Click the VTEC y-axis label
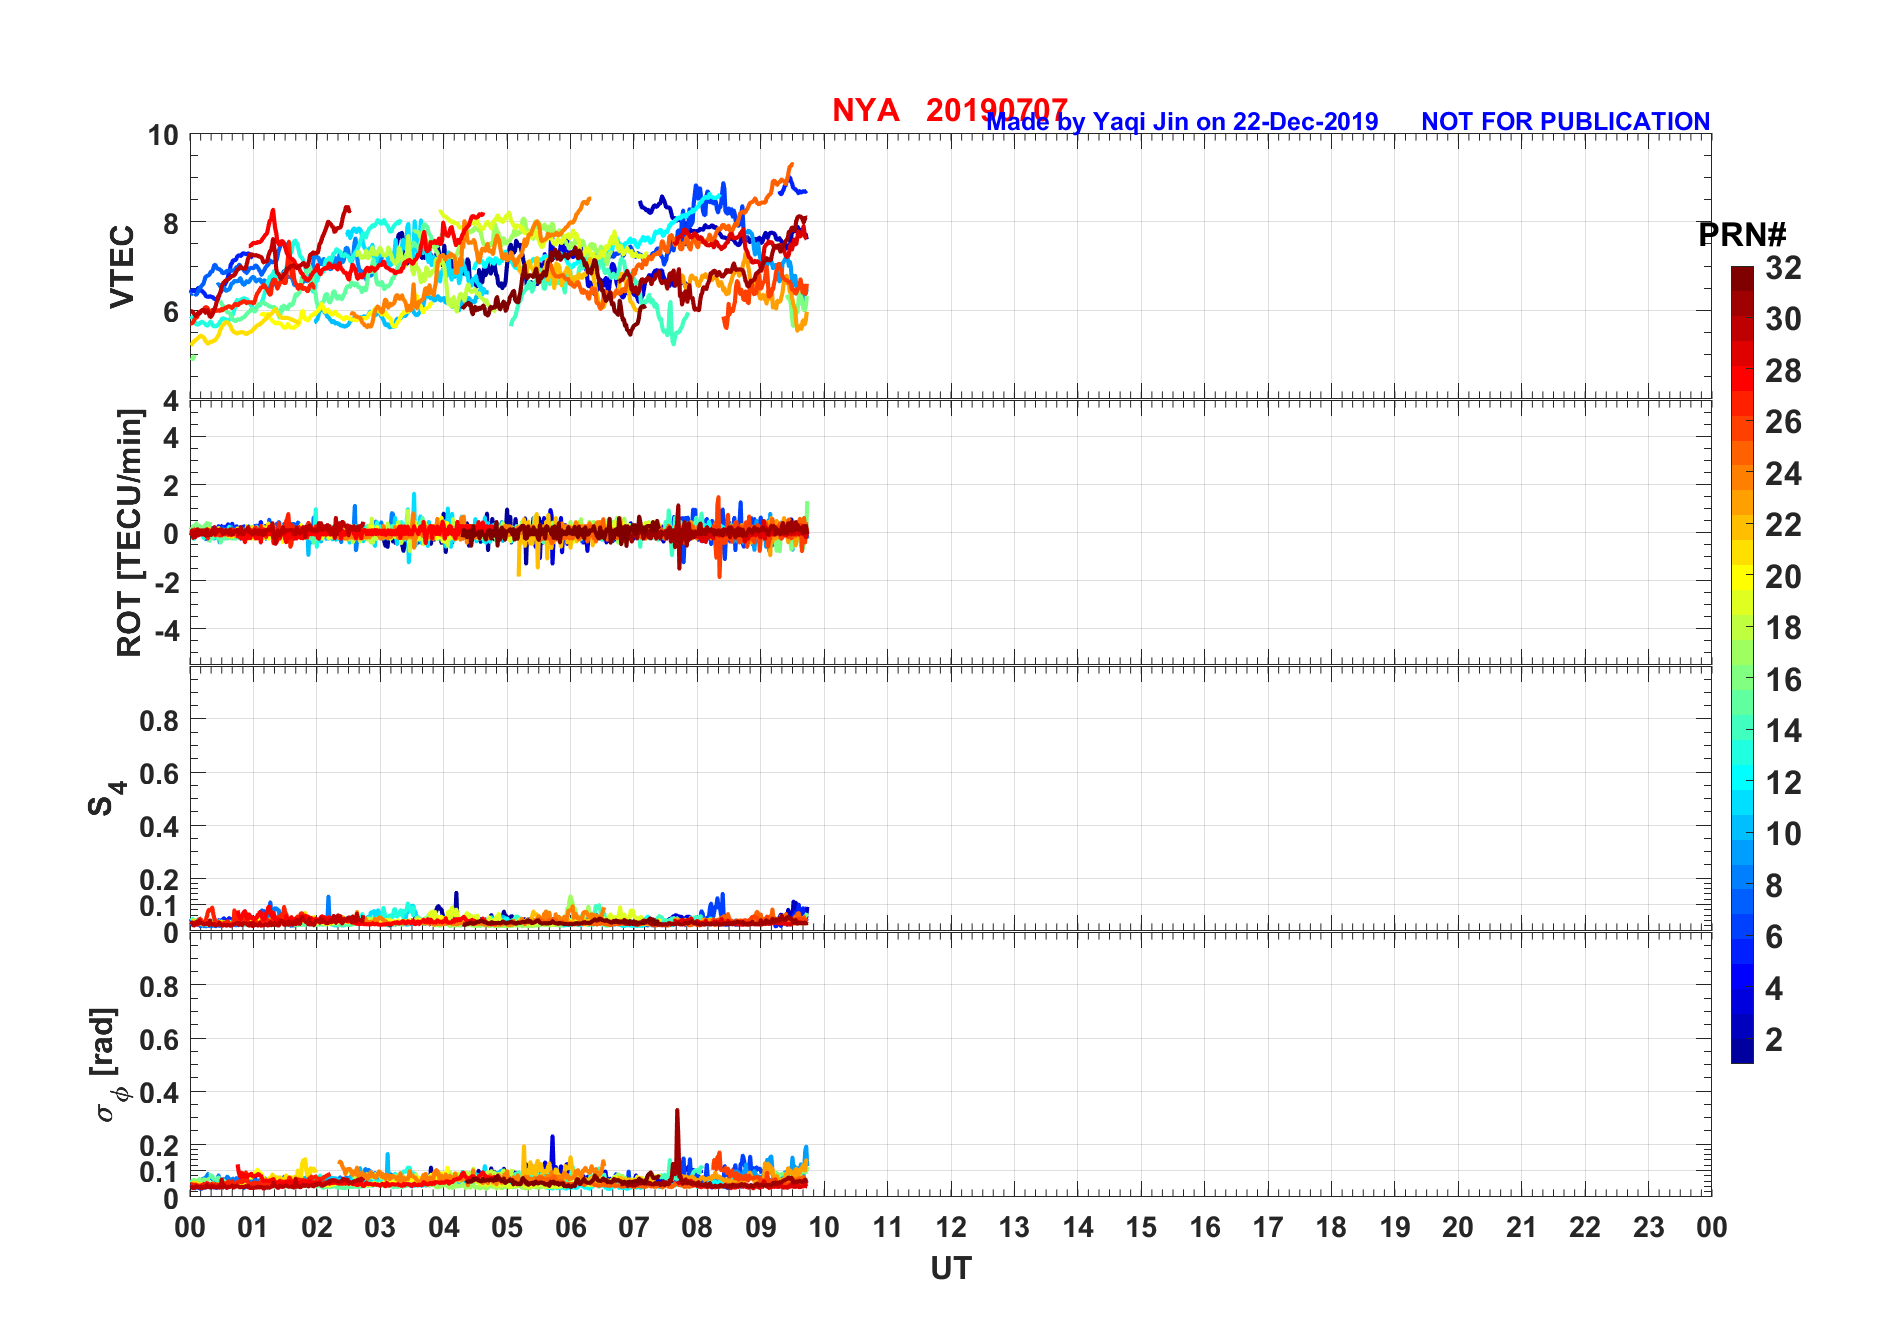The height and width of the screenshot is (1330, 1902). [x=122, y=267]
